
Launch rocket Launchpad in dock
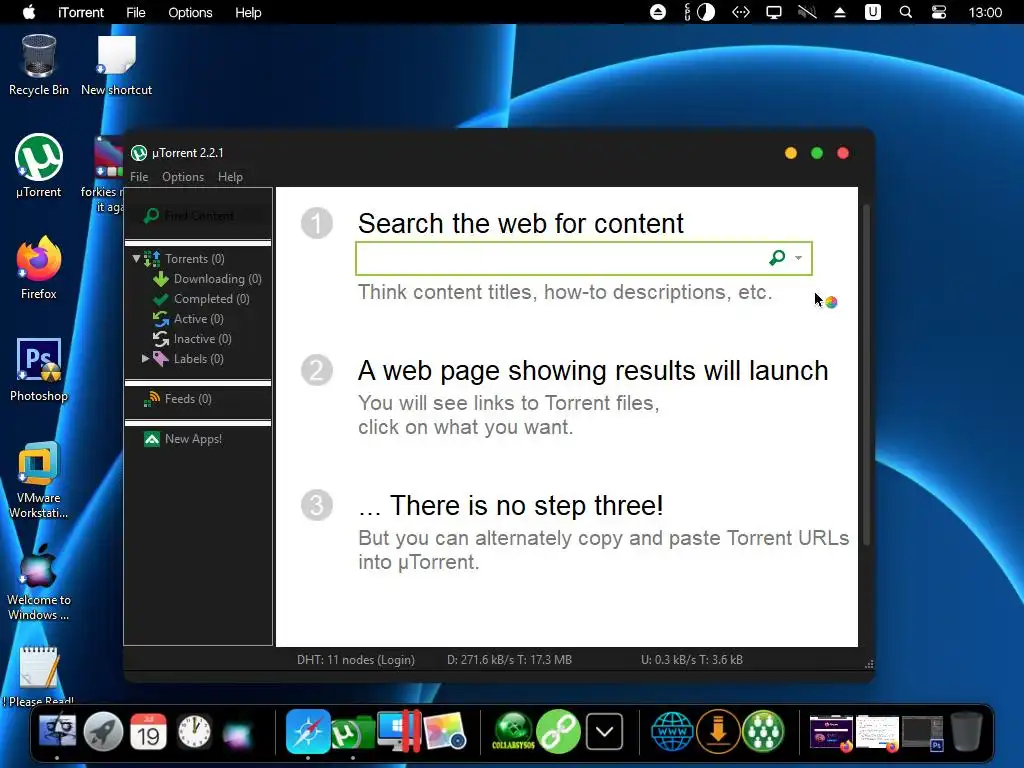tap(103, 731)
